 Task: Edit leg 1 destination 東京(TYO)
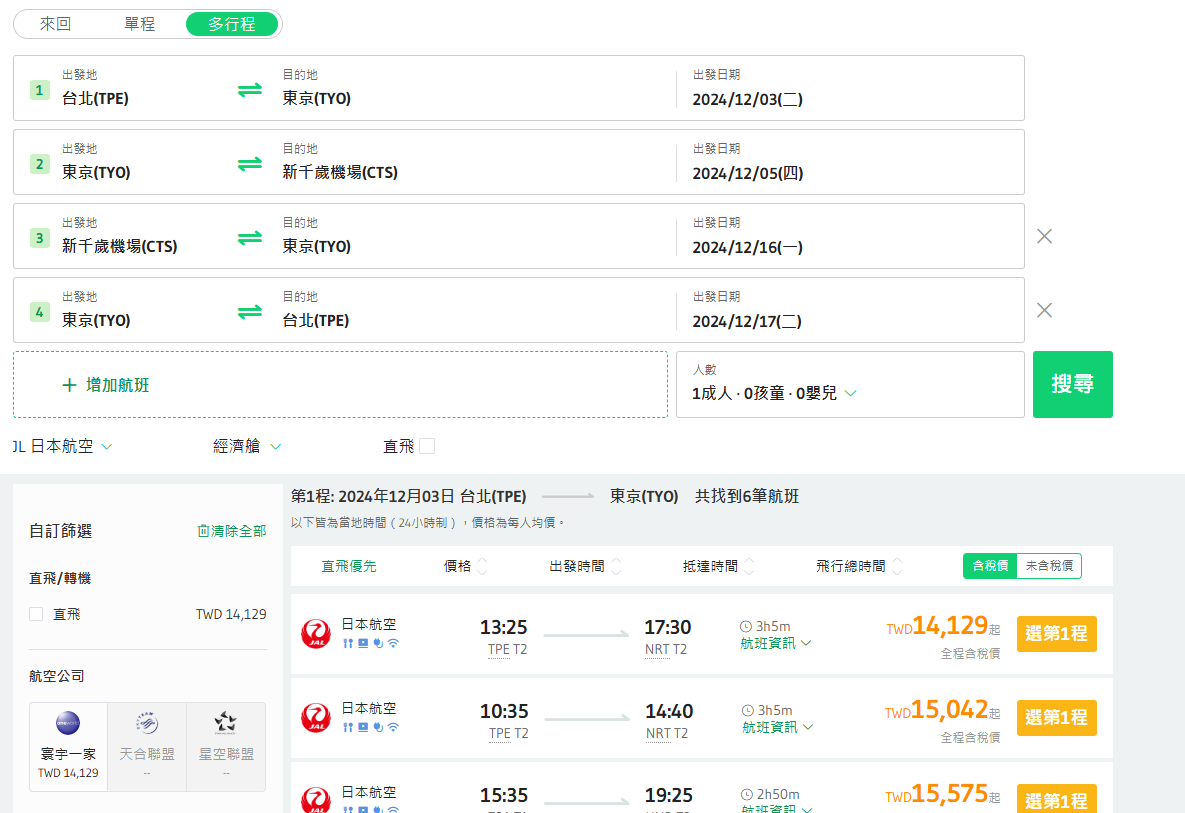coord(317,98)
